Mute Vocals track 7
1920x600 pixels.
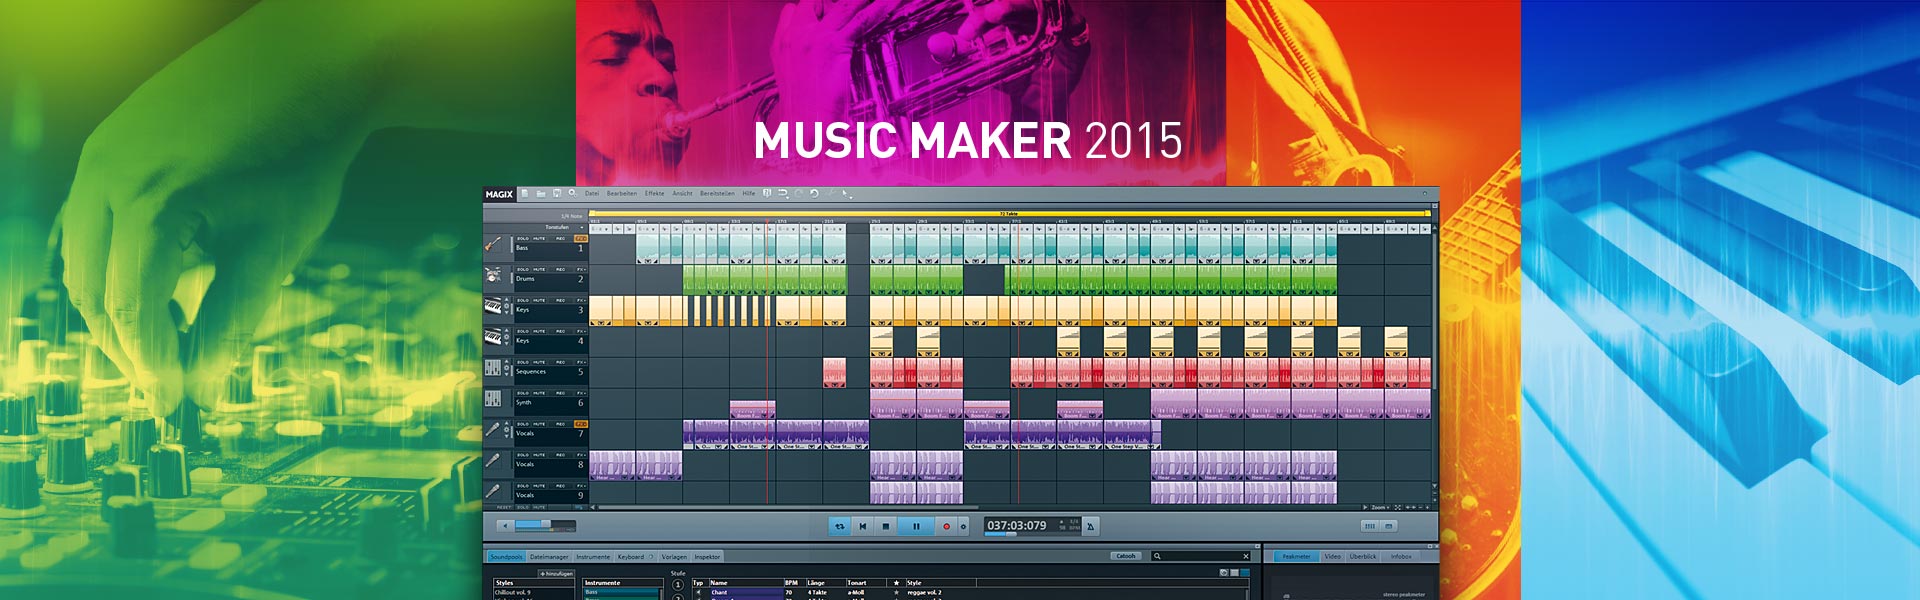pyautogui.click(x=539, y=424)
